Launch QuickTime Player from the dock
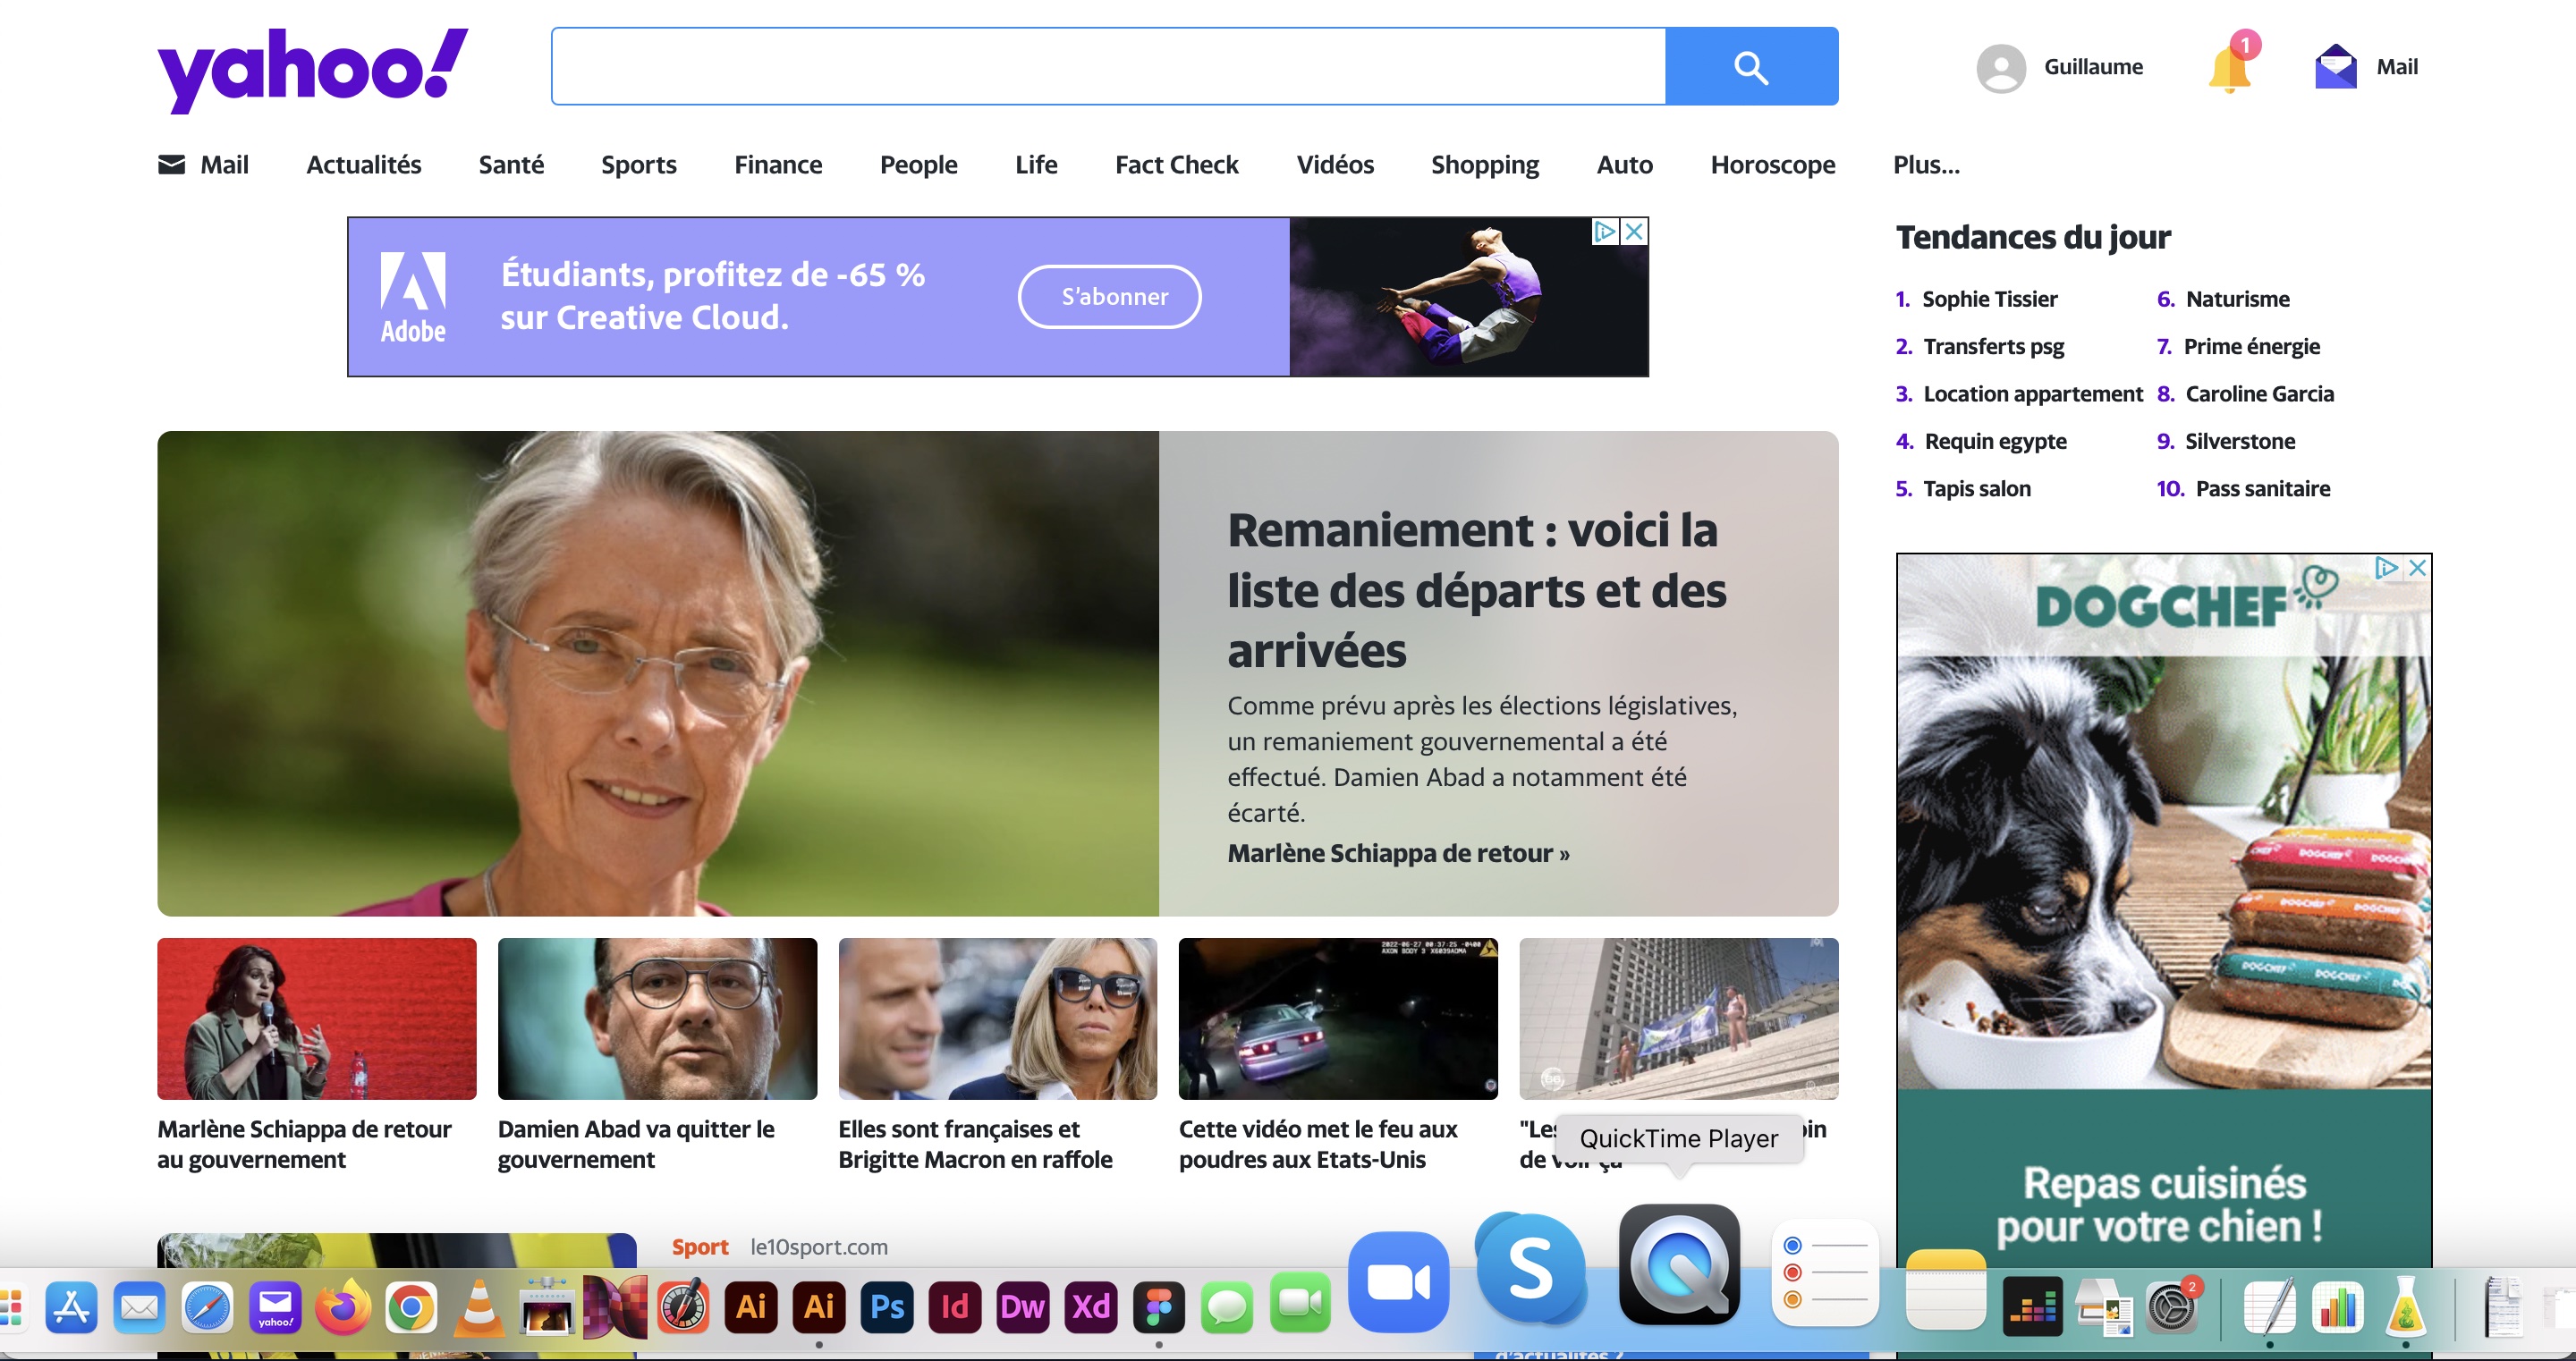 pos(1679,1264)
